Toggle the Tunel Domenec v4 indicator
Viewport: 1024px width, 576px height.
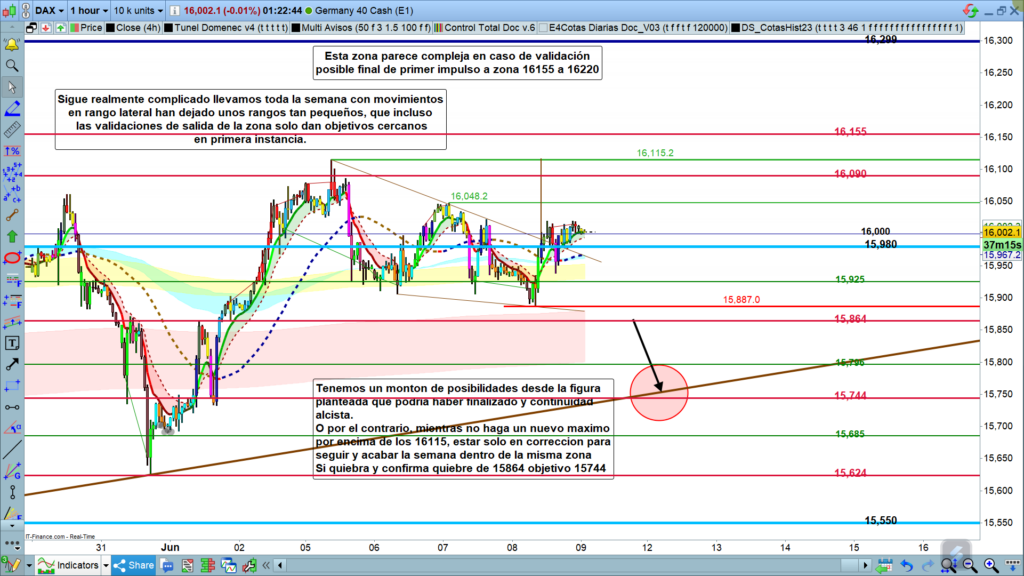(x=214, y=29)
